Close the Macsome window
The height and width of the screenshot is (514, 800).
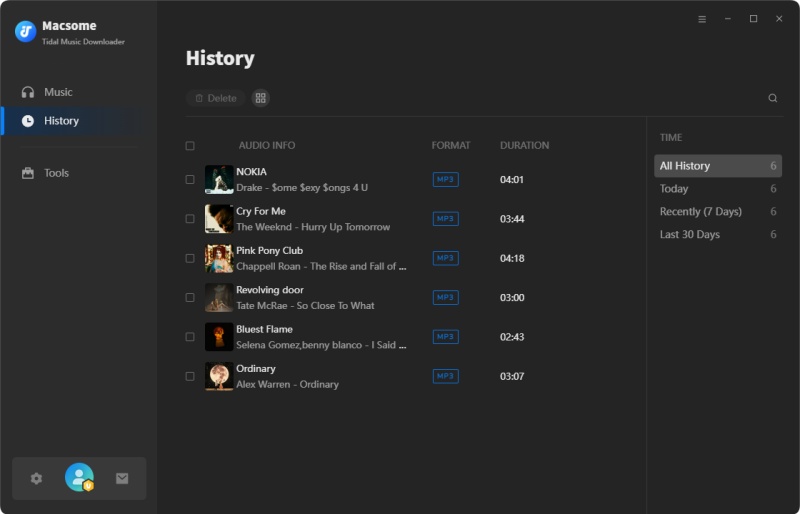[x=779, y=19]
